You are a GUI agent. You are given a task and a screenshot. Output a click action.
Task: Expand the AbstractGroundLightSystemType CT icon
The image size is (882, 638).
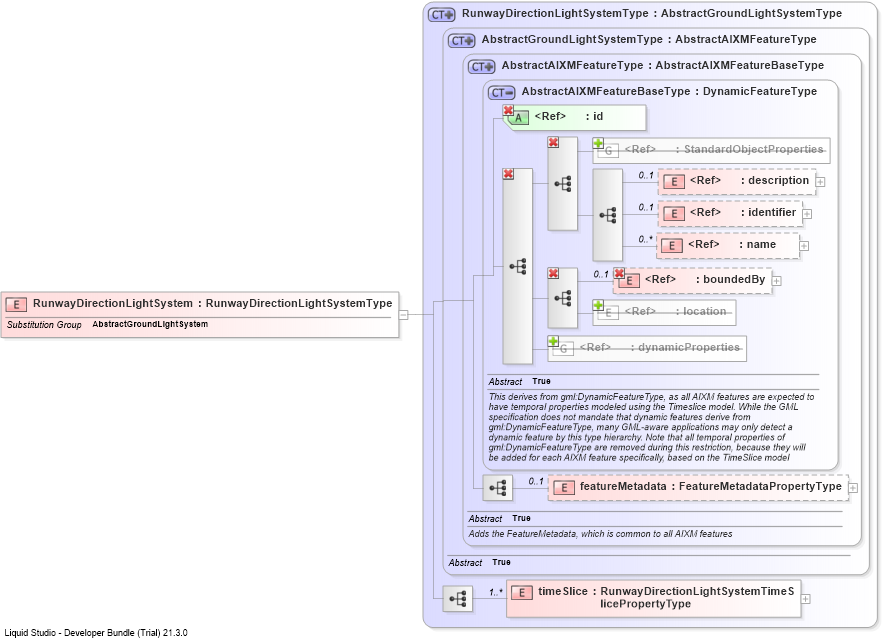461,41
